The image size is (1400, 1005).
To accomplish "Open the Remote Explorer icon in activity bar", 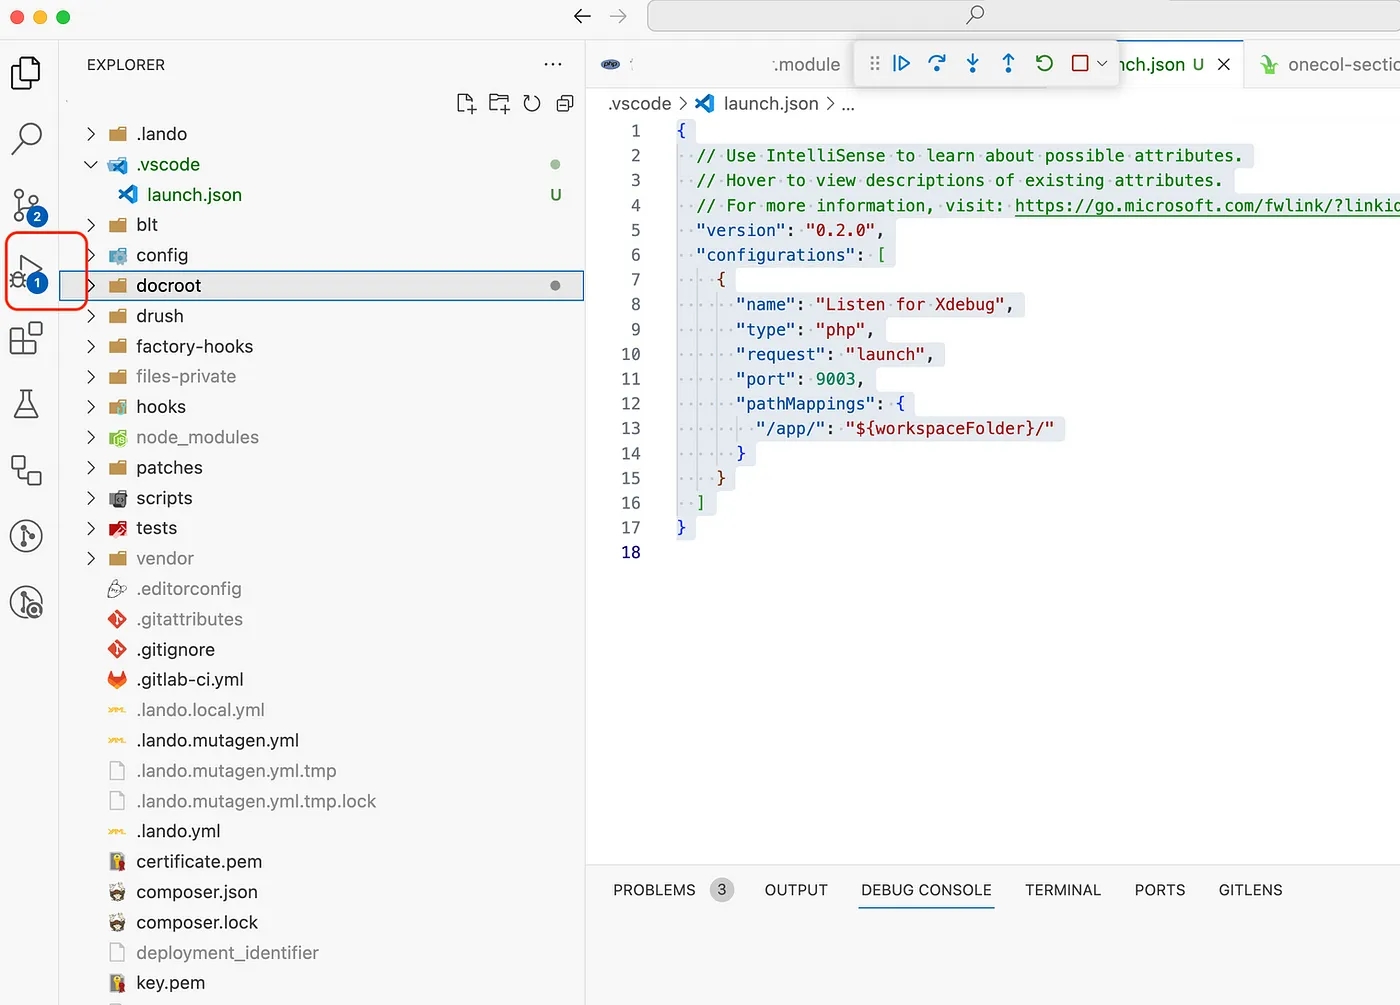I will (26, 470).
